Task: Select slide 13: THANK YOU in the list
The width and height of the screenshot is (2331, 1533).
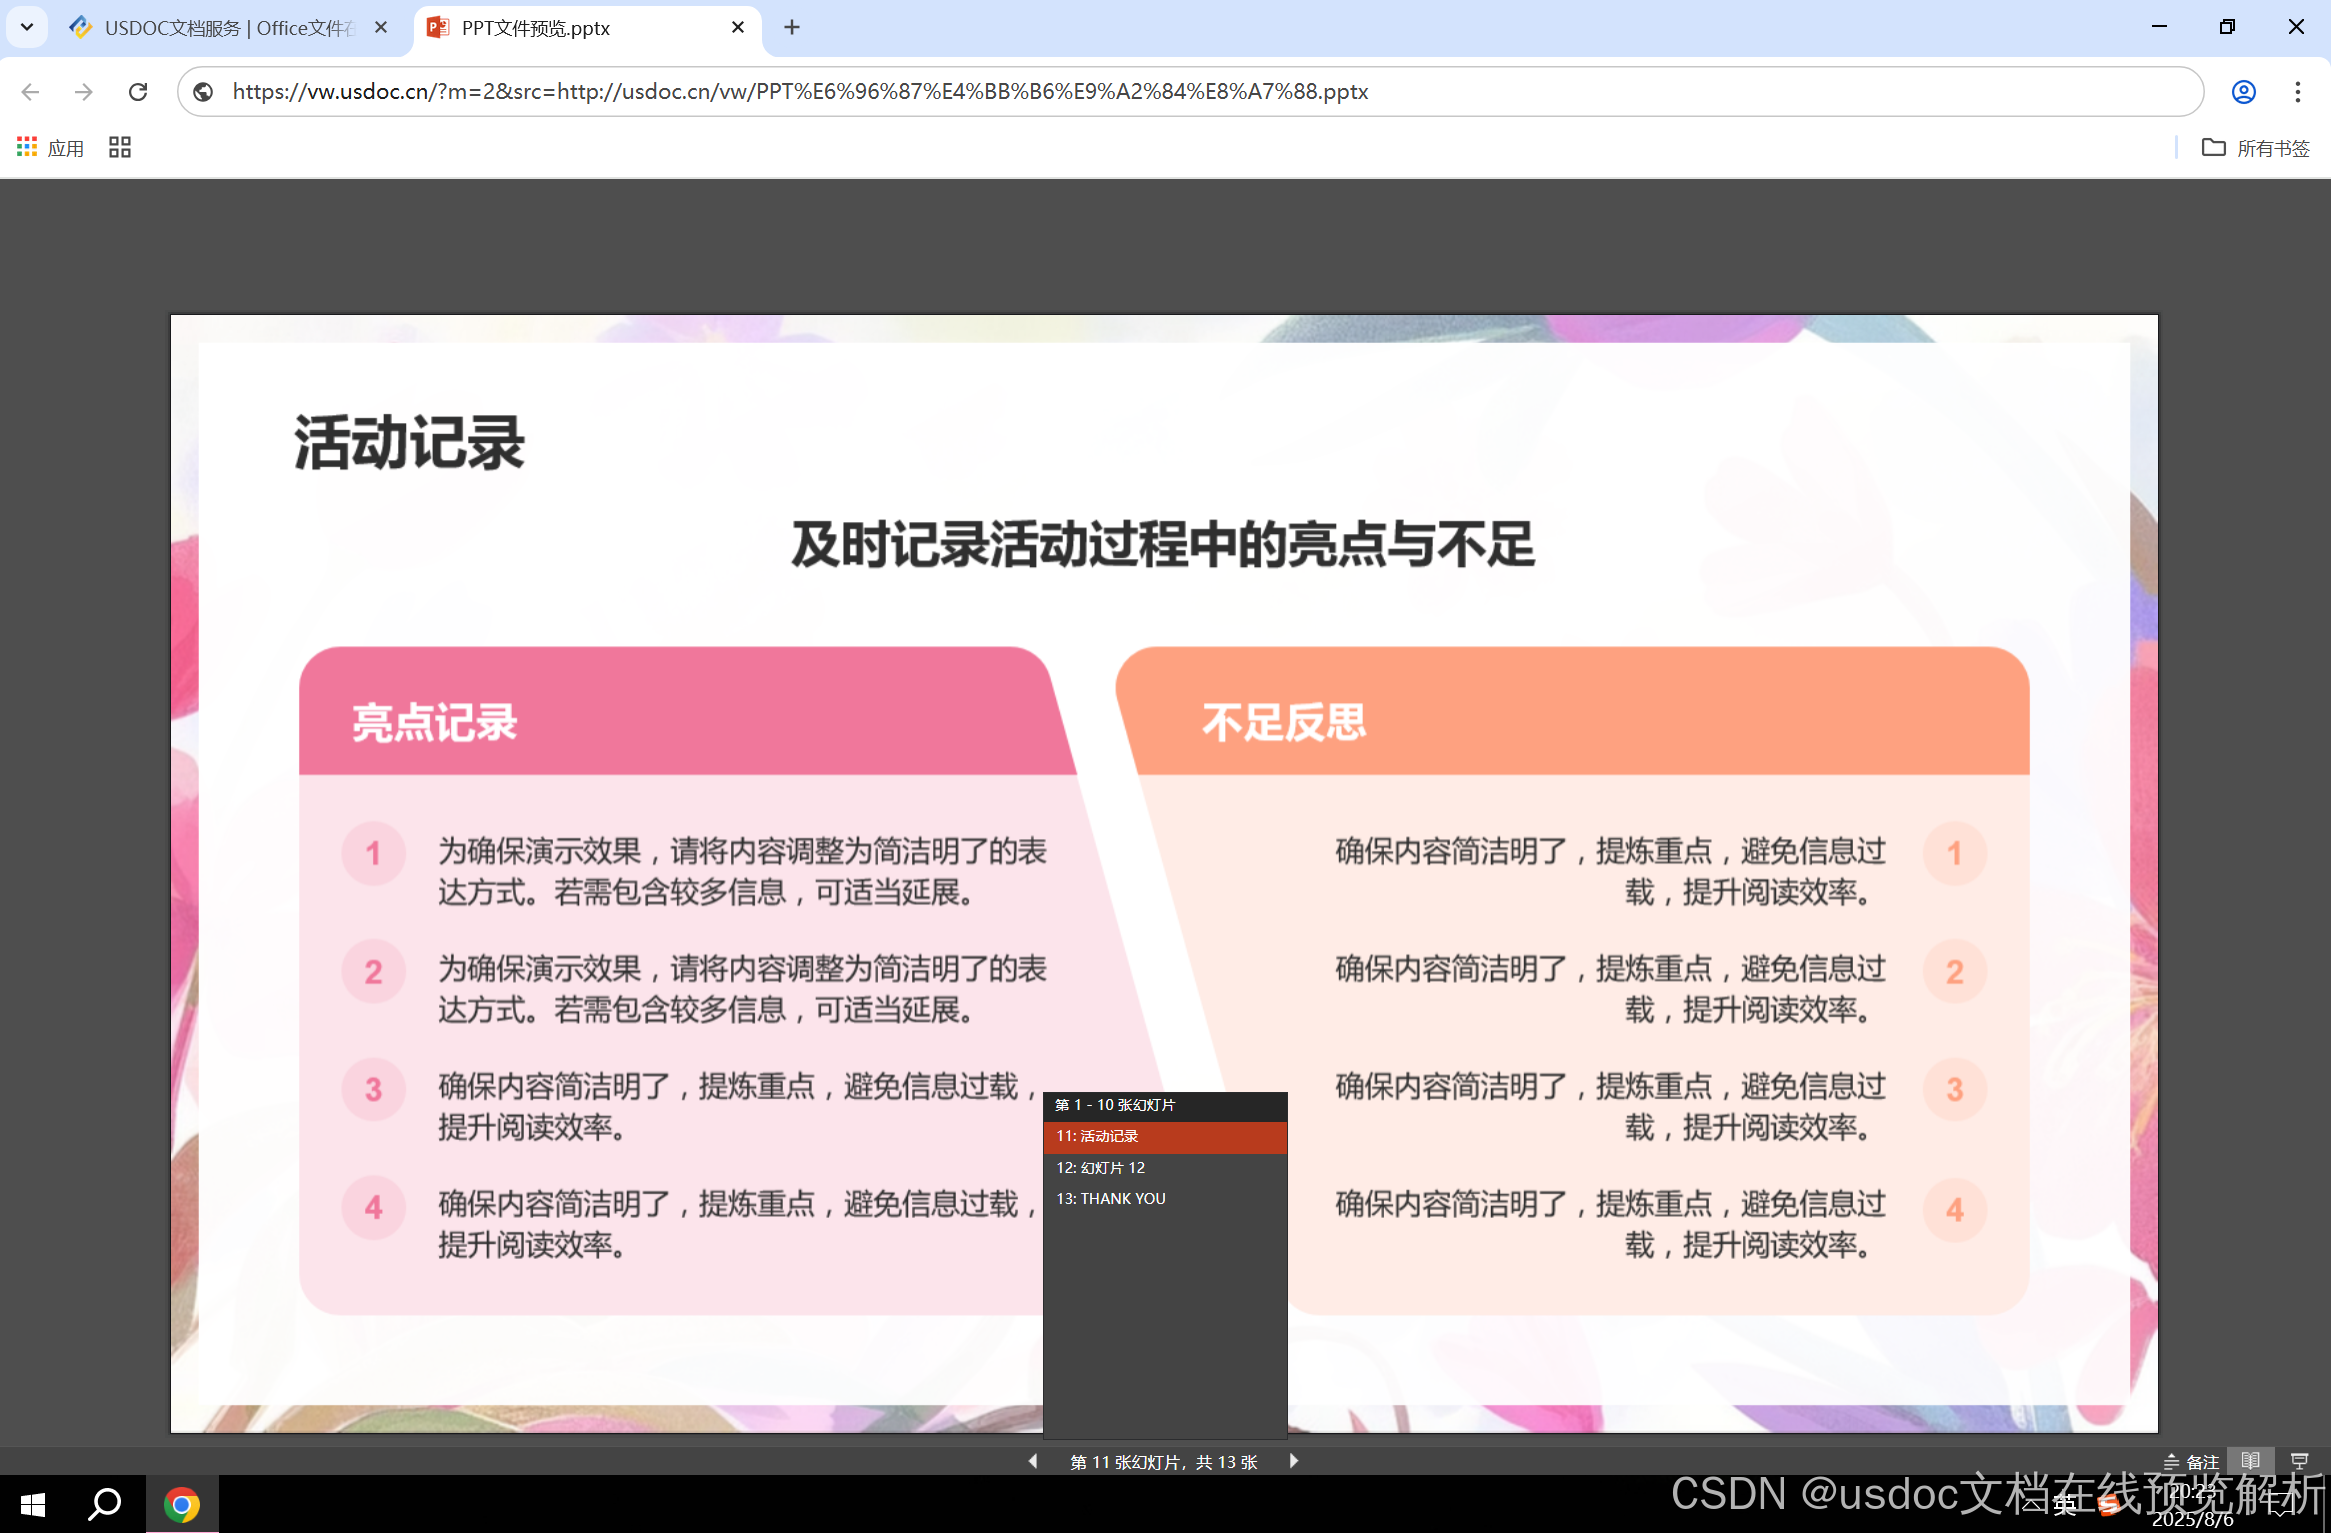Action: (1110, 1198)
